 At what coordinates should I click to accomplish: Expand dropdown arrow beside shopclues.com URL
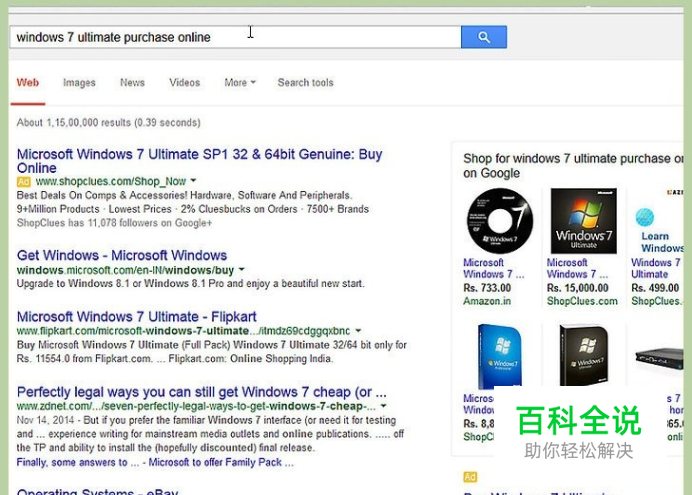[193, 181]
